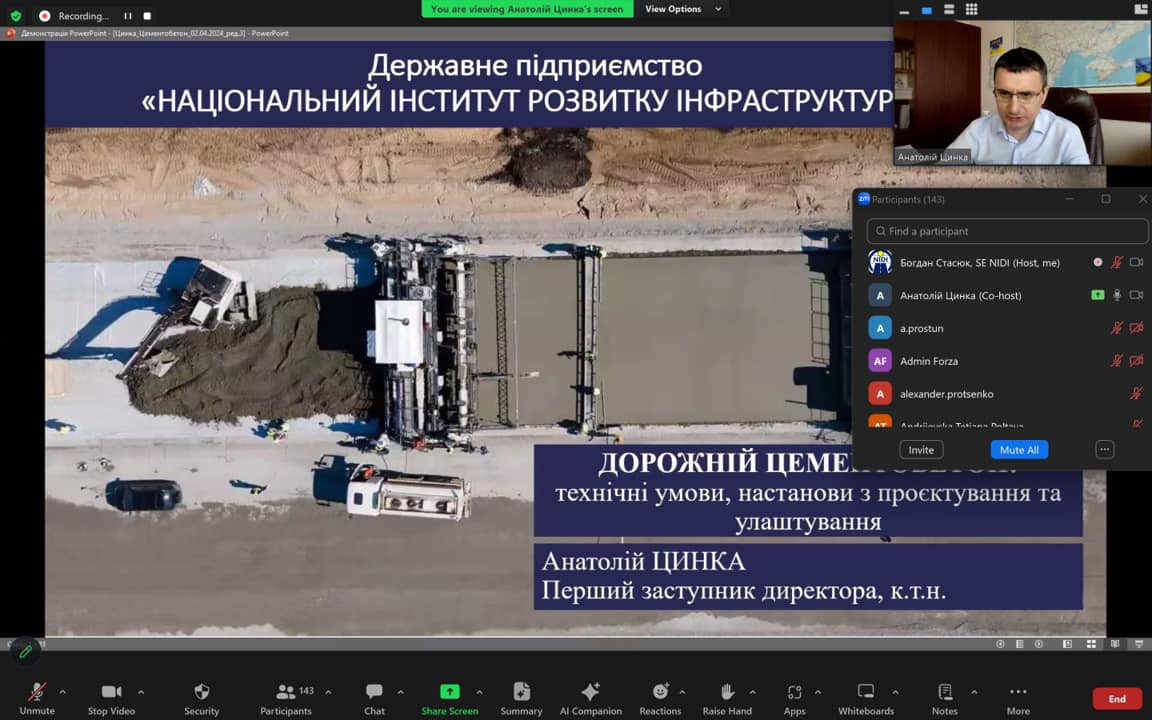Click the Find a participant search field
This screenshot has width=1152, height=720.
1007,231
